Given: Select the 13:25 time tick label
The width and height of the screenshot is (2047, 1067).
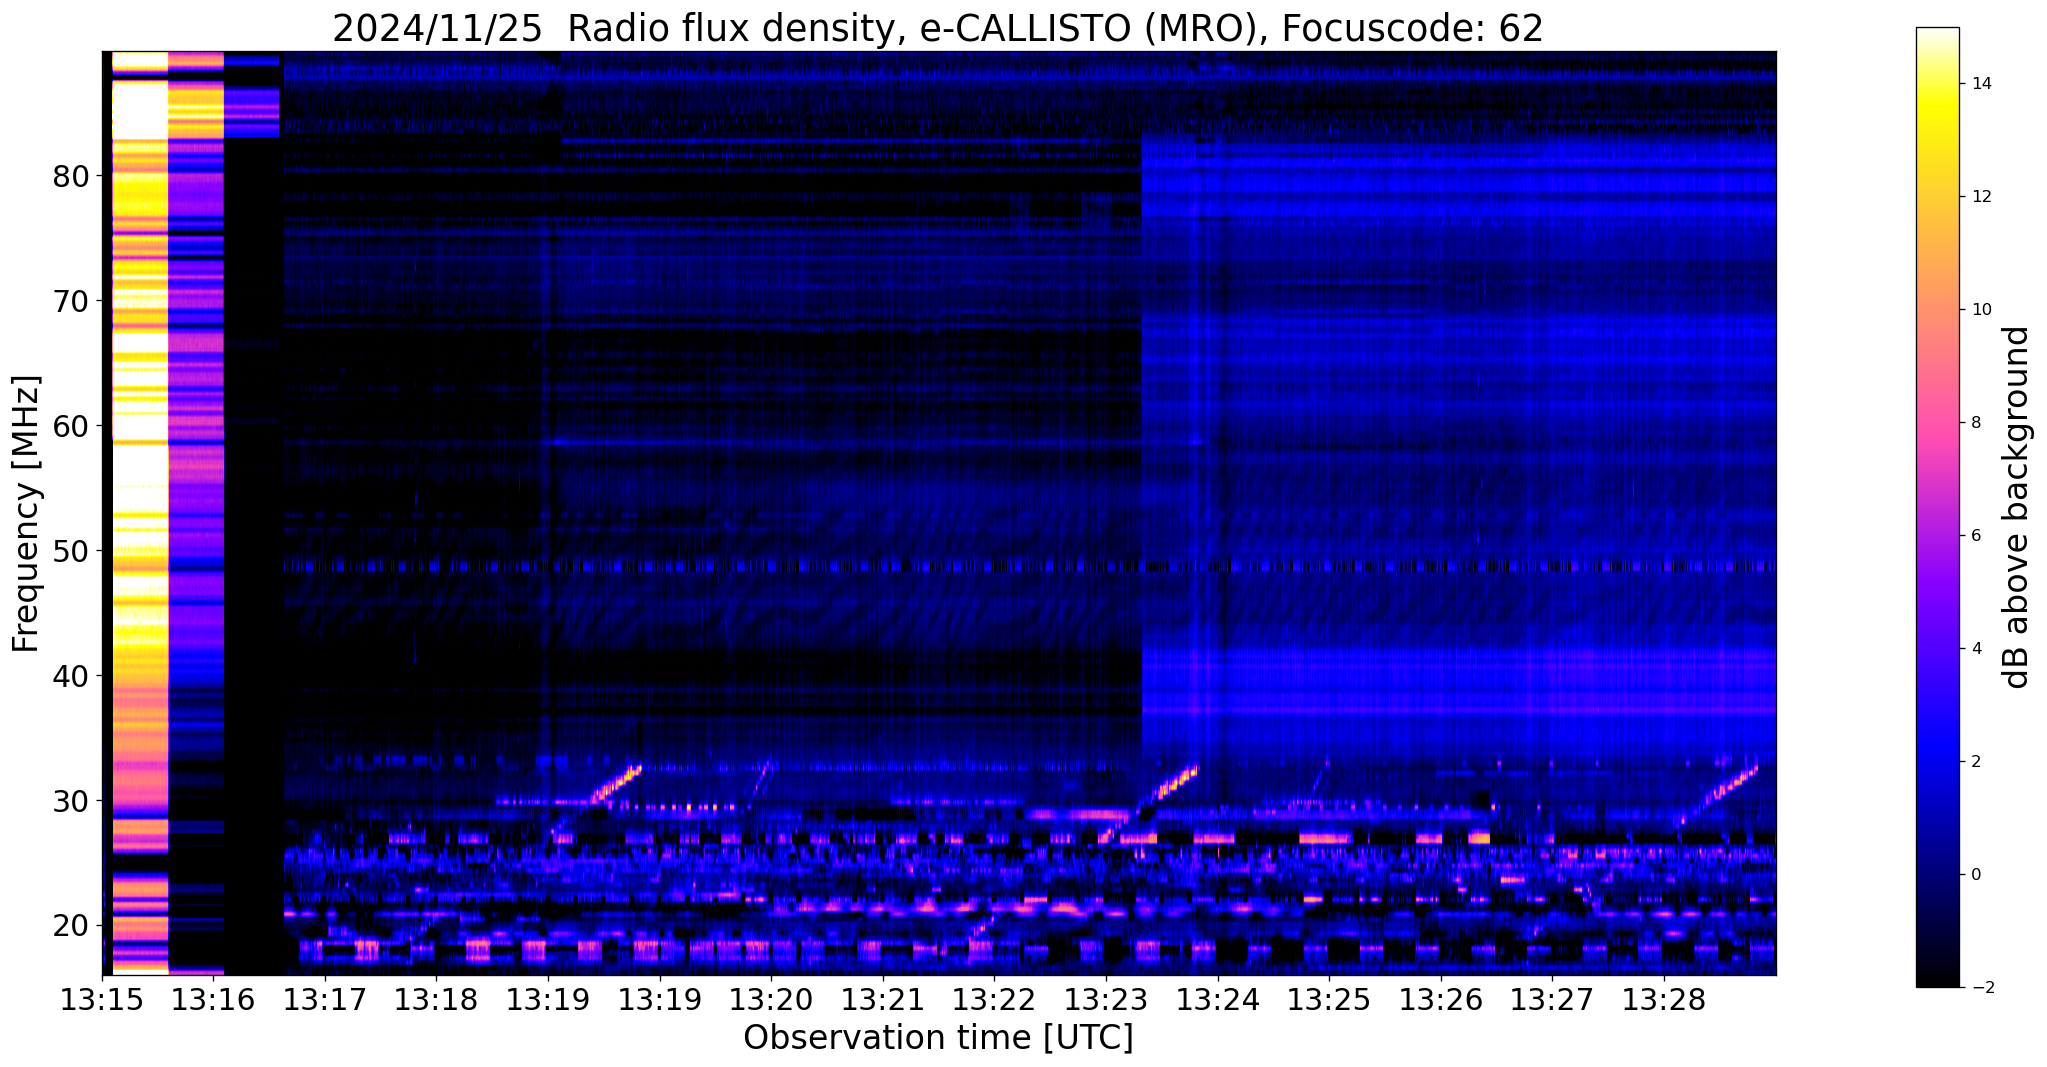Looking at the screenshot, I should pyautogui.click(x=1328, y=1002).
